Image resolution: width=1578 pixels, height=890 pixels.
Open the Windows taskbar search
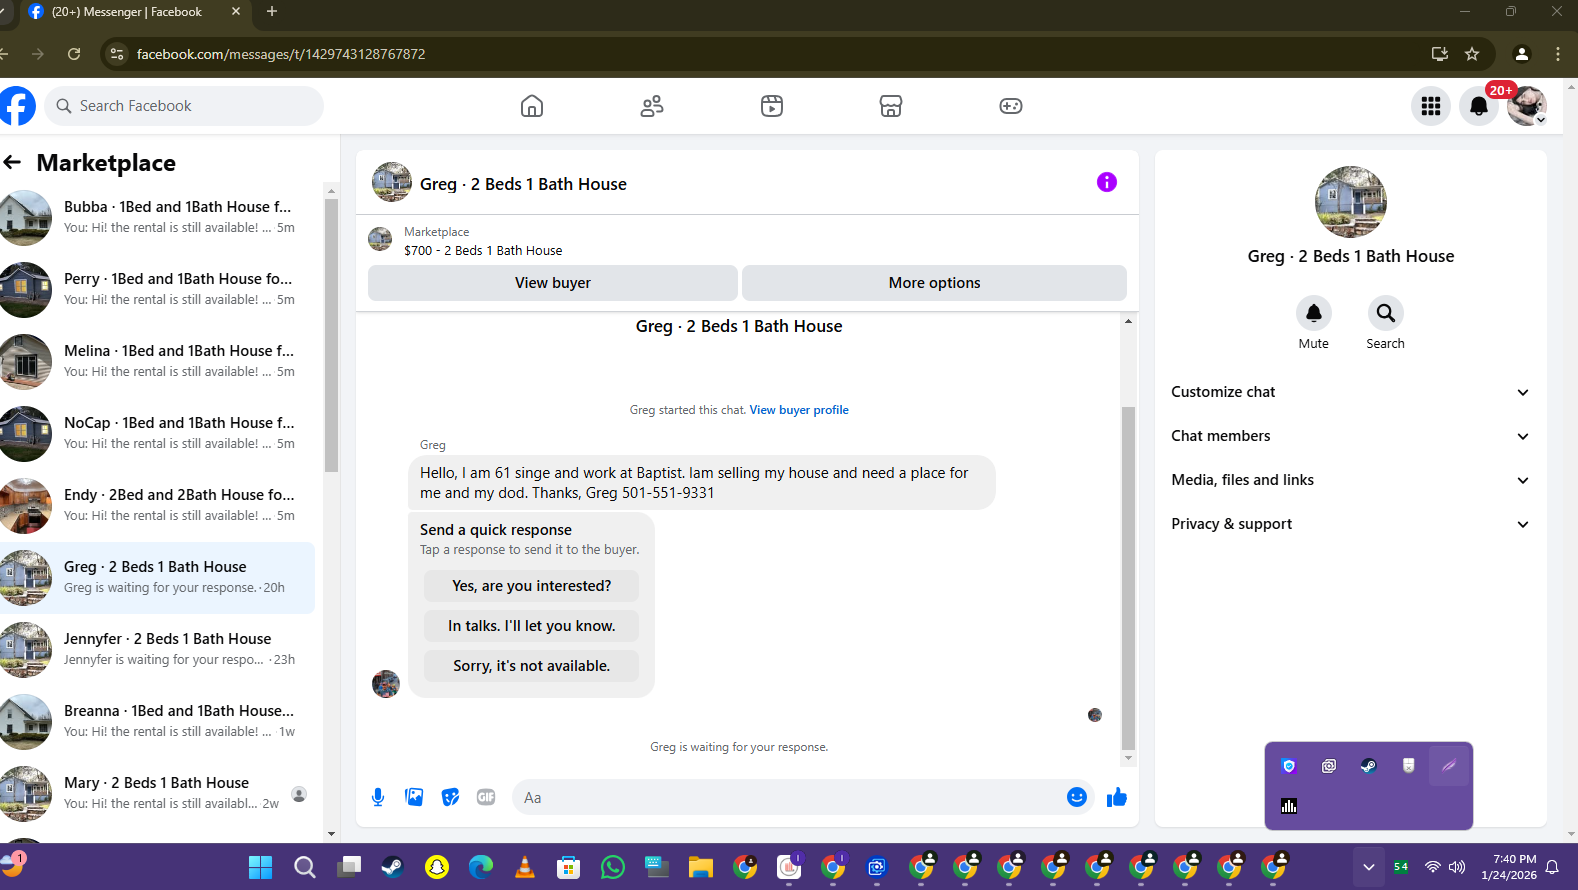coord(305,867)
